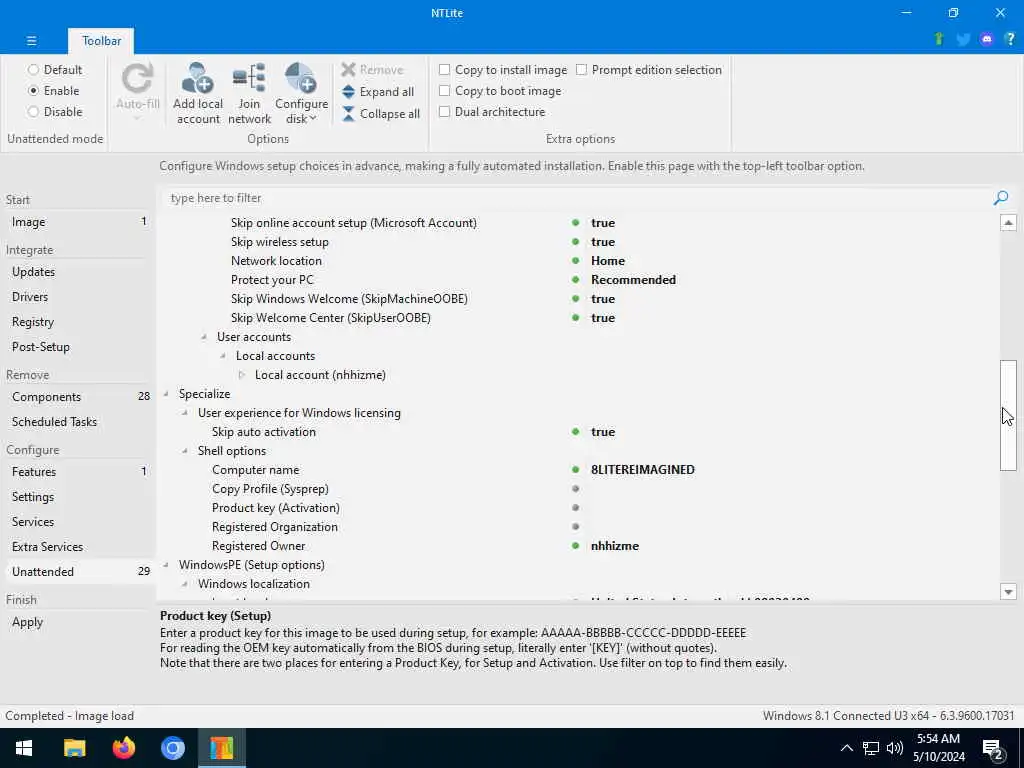Open File Explorer from taskbar

pos(74,748)
